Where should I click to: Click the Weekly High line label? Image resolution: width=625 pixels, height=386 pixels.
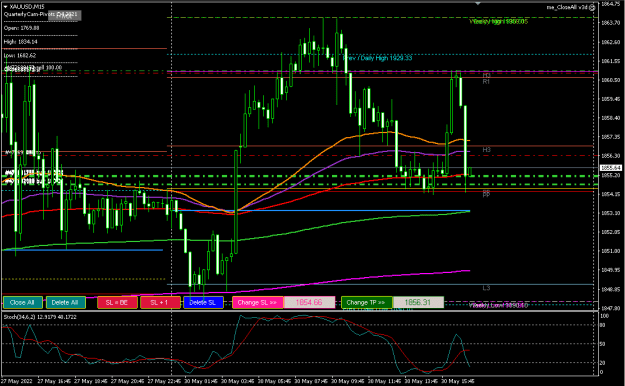(x=499, y=22)
